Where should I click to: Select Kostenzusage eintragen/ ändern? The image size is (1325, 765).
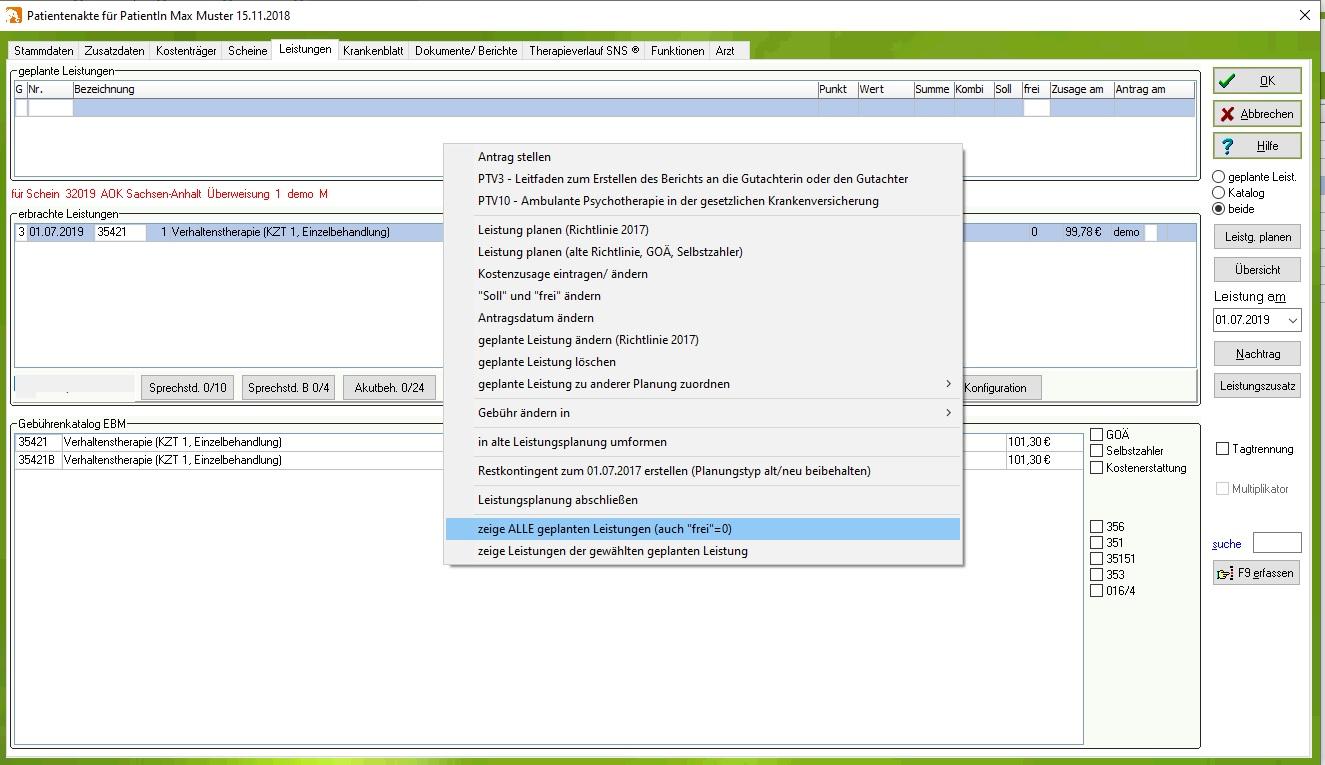703,274
